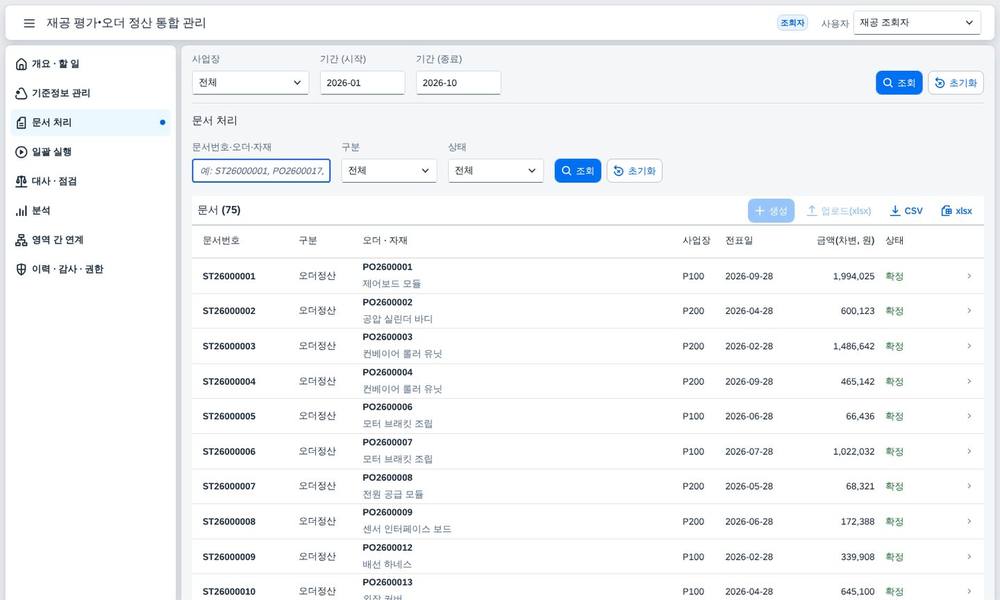This screenshot has width=1000, height=600.
Task: Open the 영역 간 연계 menu
Action: [x=91, y=240]
